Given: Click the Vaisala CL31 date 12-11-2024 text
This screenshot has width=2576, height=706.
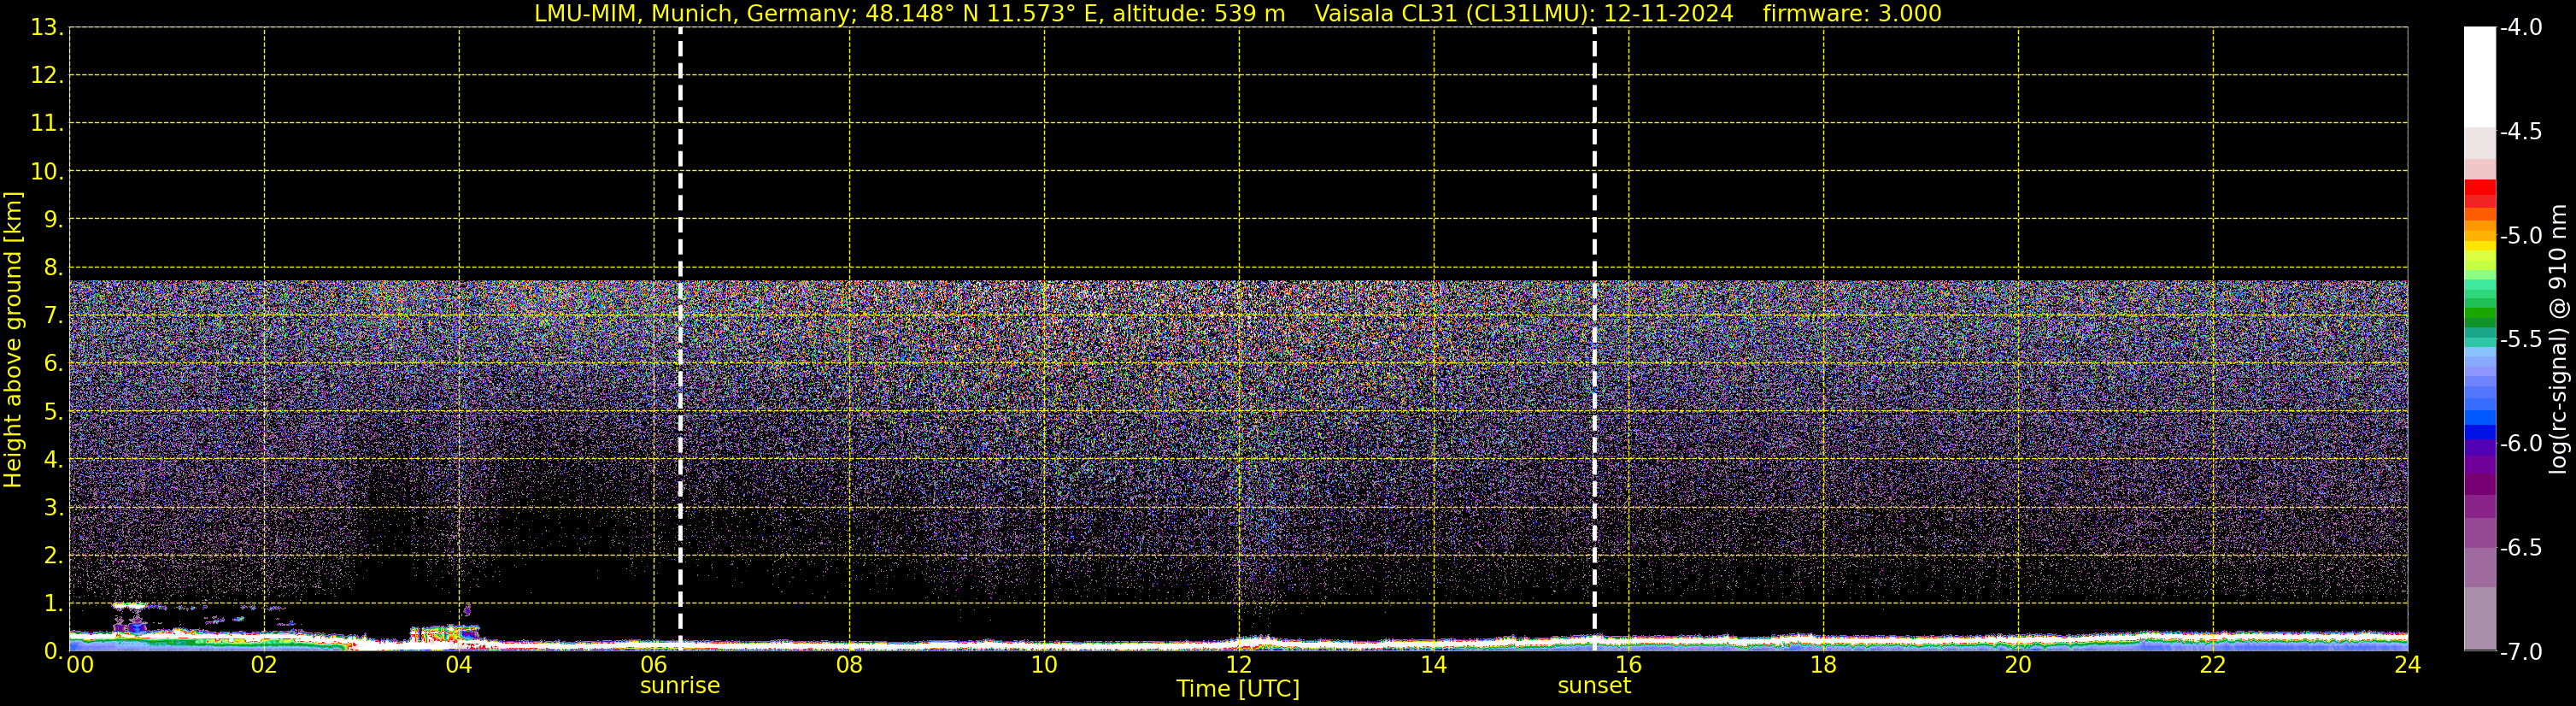Looking at the screenshot, I should 1668,14.
